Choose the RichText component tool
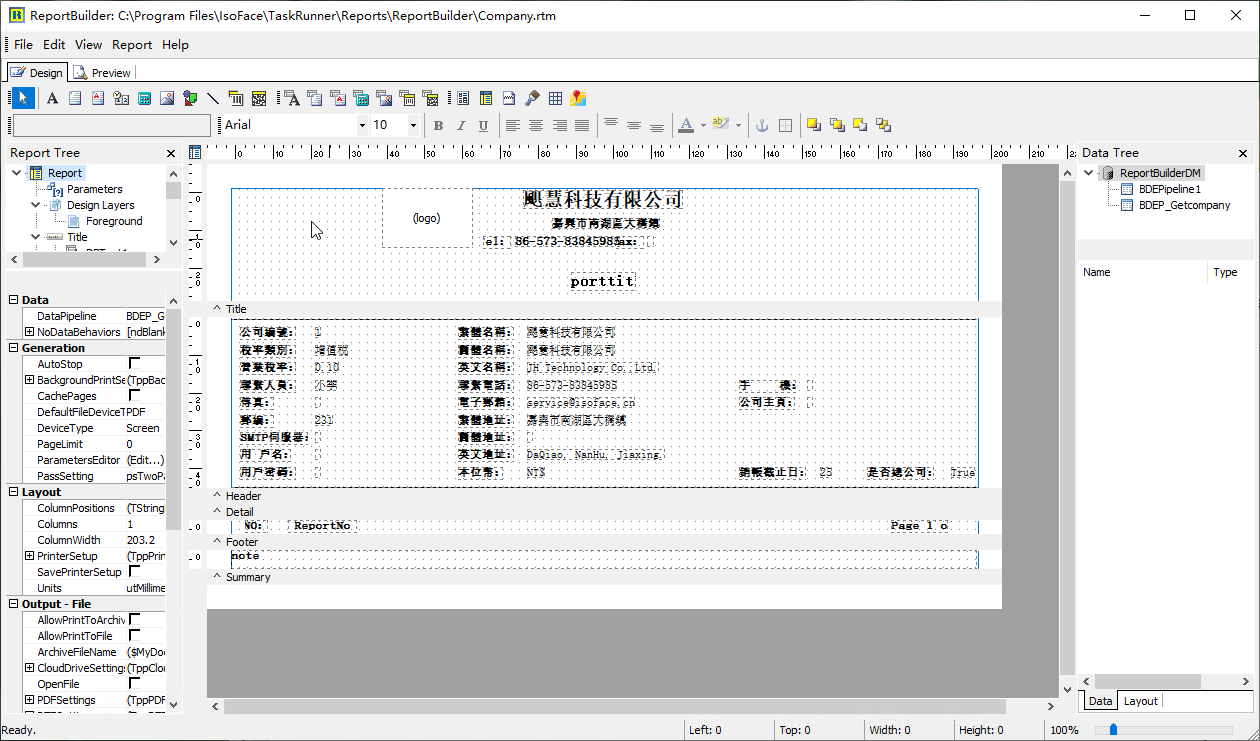Screen dimensions: 1260x741 coord(98,98)
